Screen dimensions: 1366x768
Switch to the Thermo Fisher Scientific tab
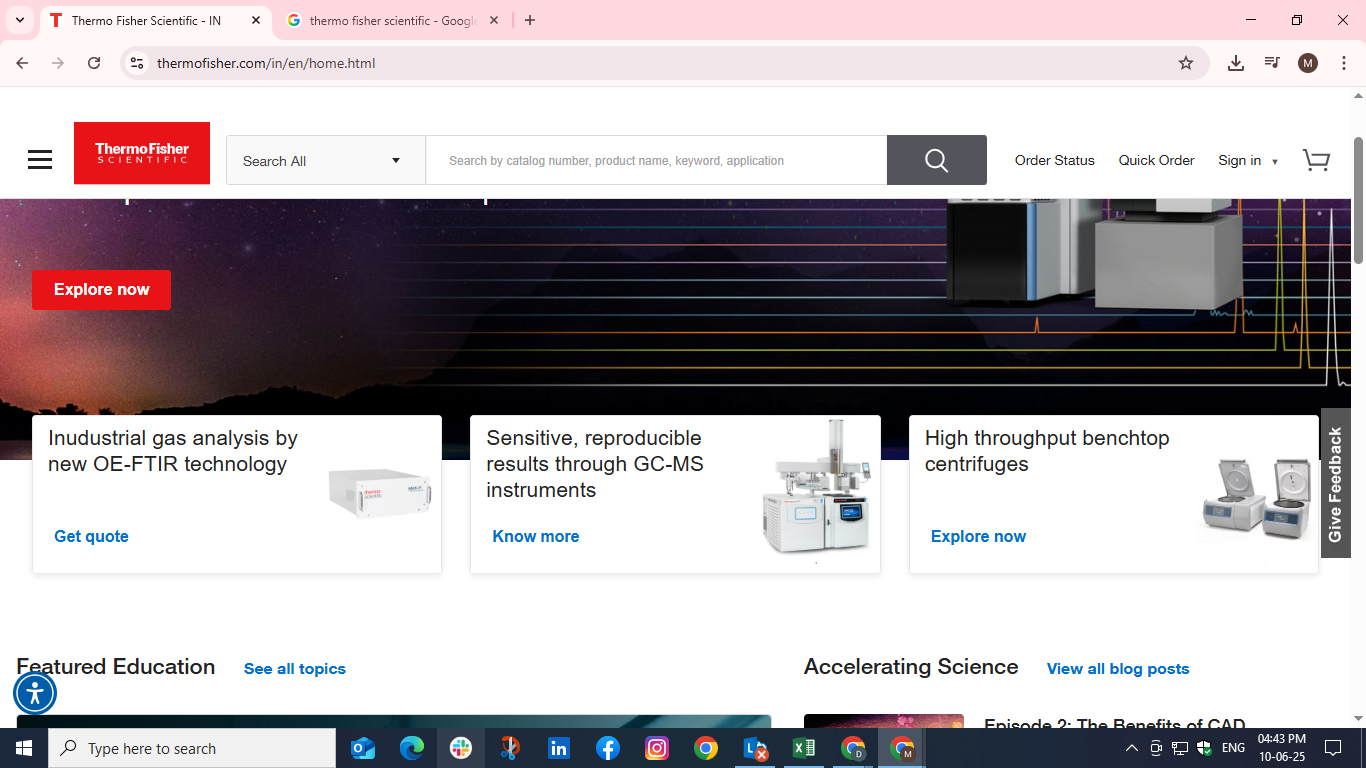pos(155,20)
